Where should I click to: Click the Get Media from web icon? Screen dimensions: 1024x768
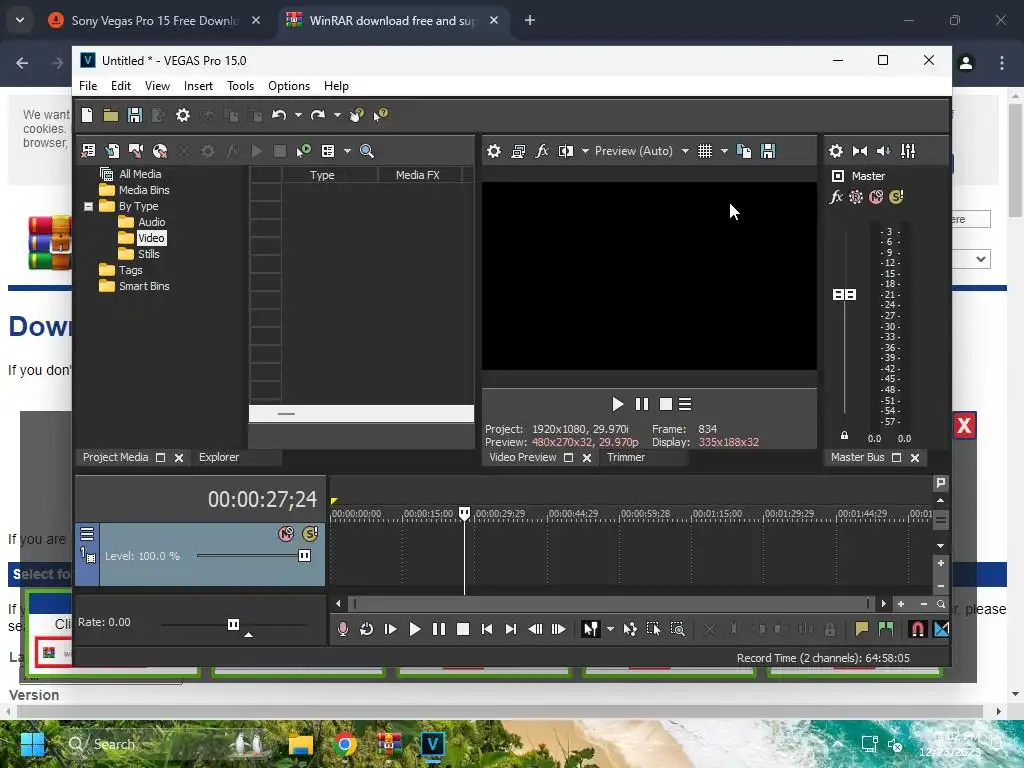pos(160,151)
